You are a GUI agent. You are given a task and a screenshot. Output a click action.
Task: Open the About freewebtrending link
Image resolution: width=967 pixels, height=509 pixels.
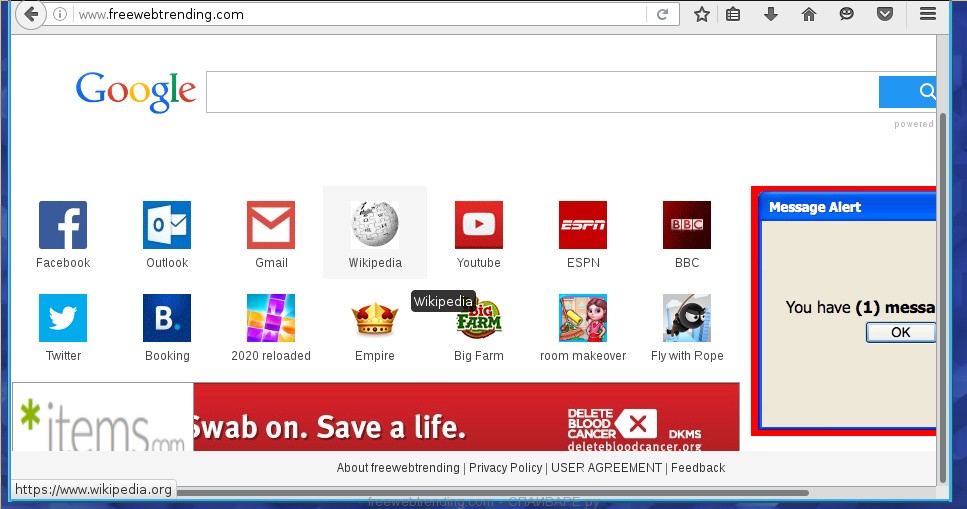click(398, 468)
